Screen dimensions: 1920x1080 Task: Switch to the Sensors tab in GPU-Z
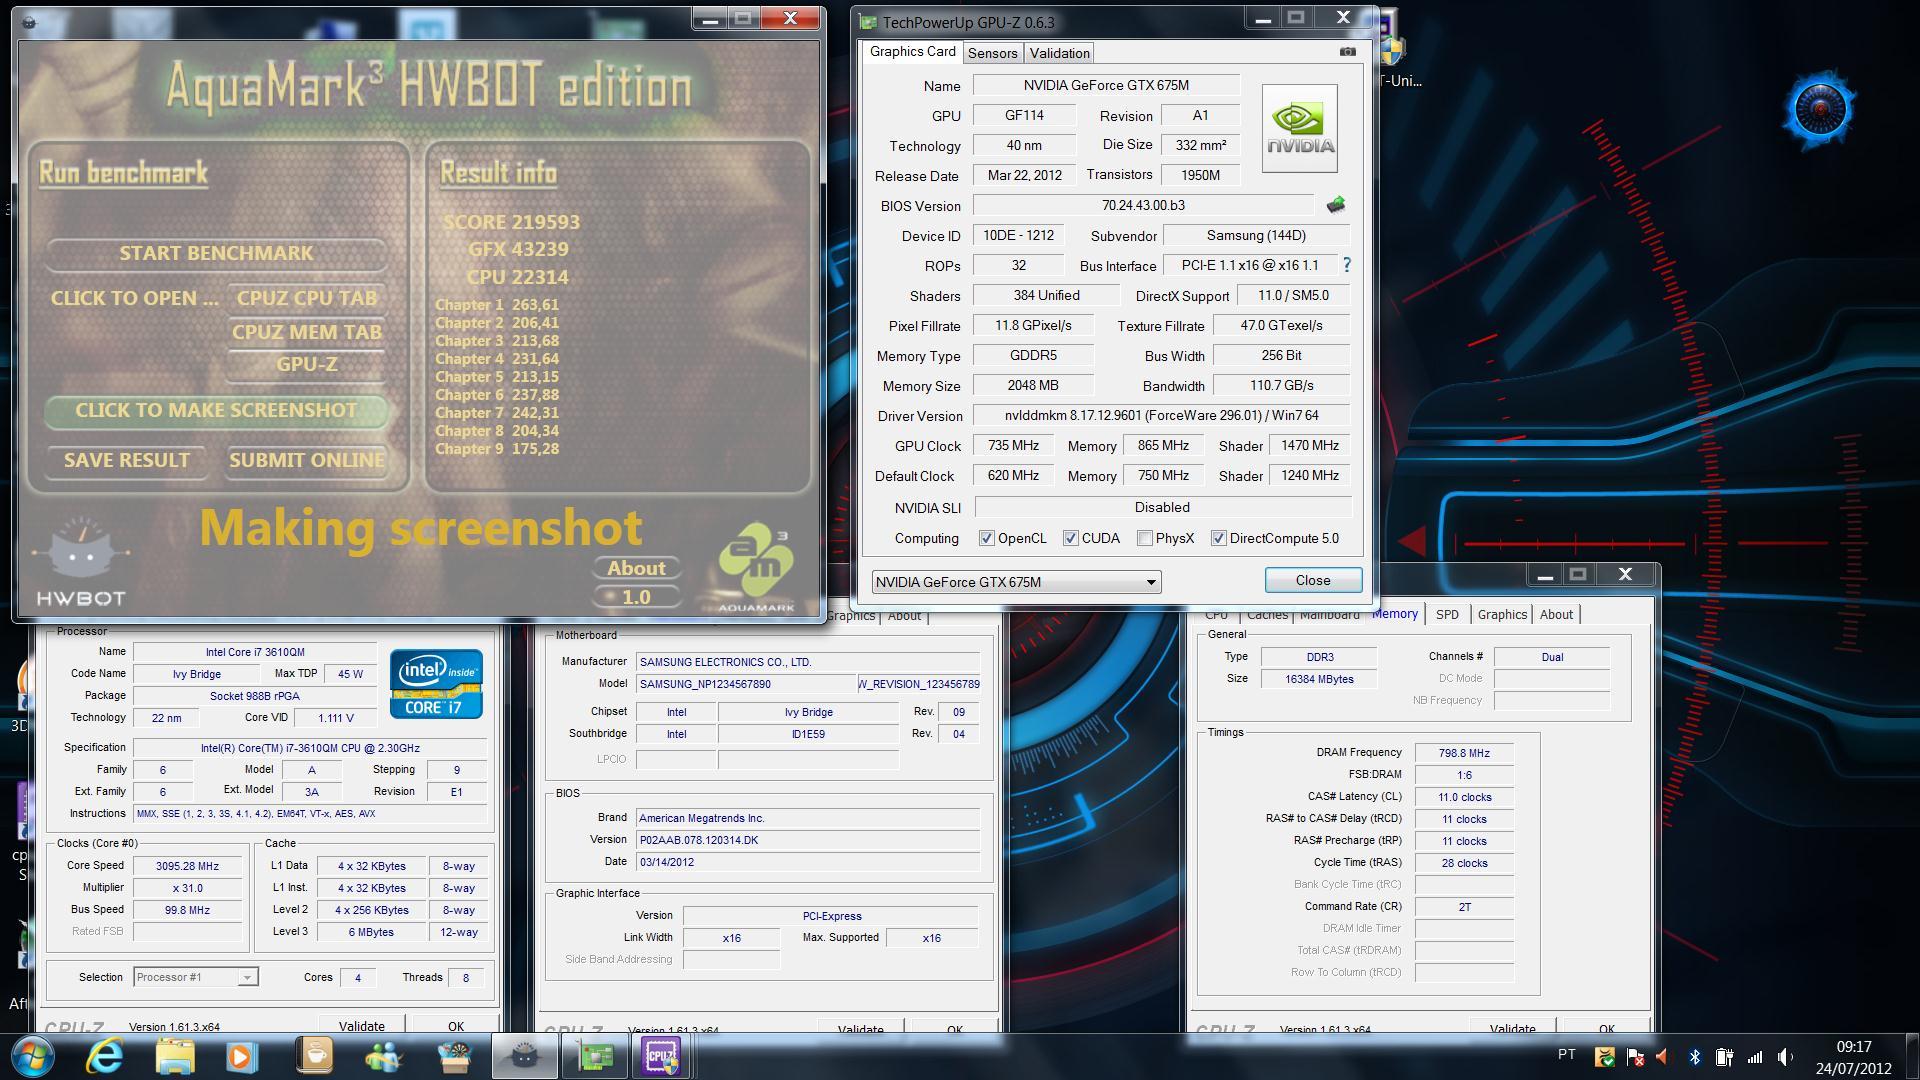pyautogui.click(x=992, y=53)
